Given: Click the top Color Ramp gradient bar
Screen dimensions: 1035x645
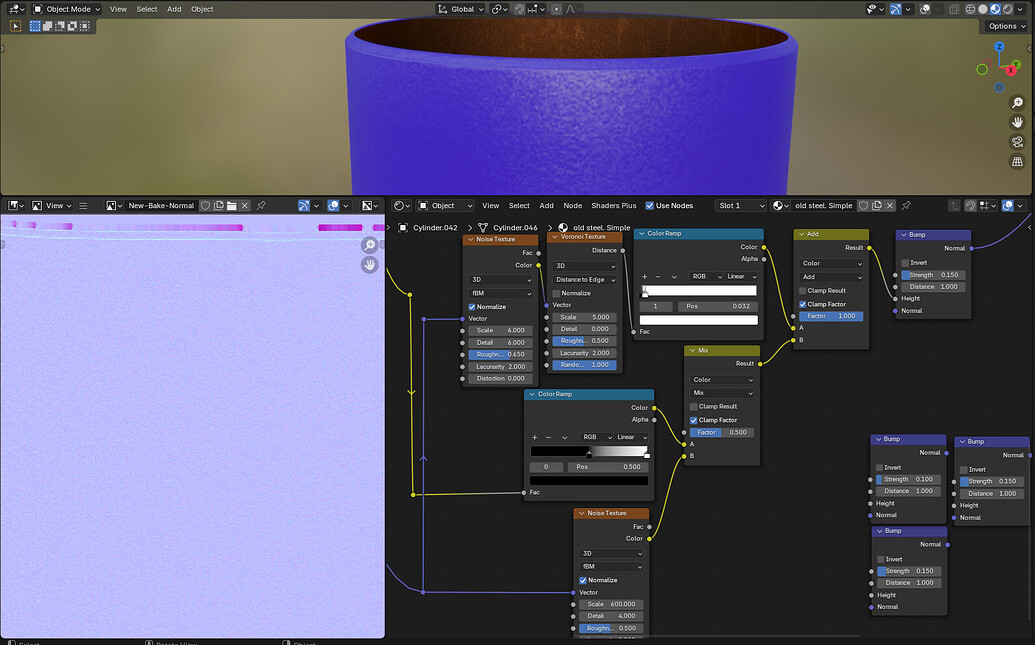Looking at the screenshot, I should (x=699, y=290).
